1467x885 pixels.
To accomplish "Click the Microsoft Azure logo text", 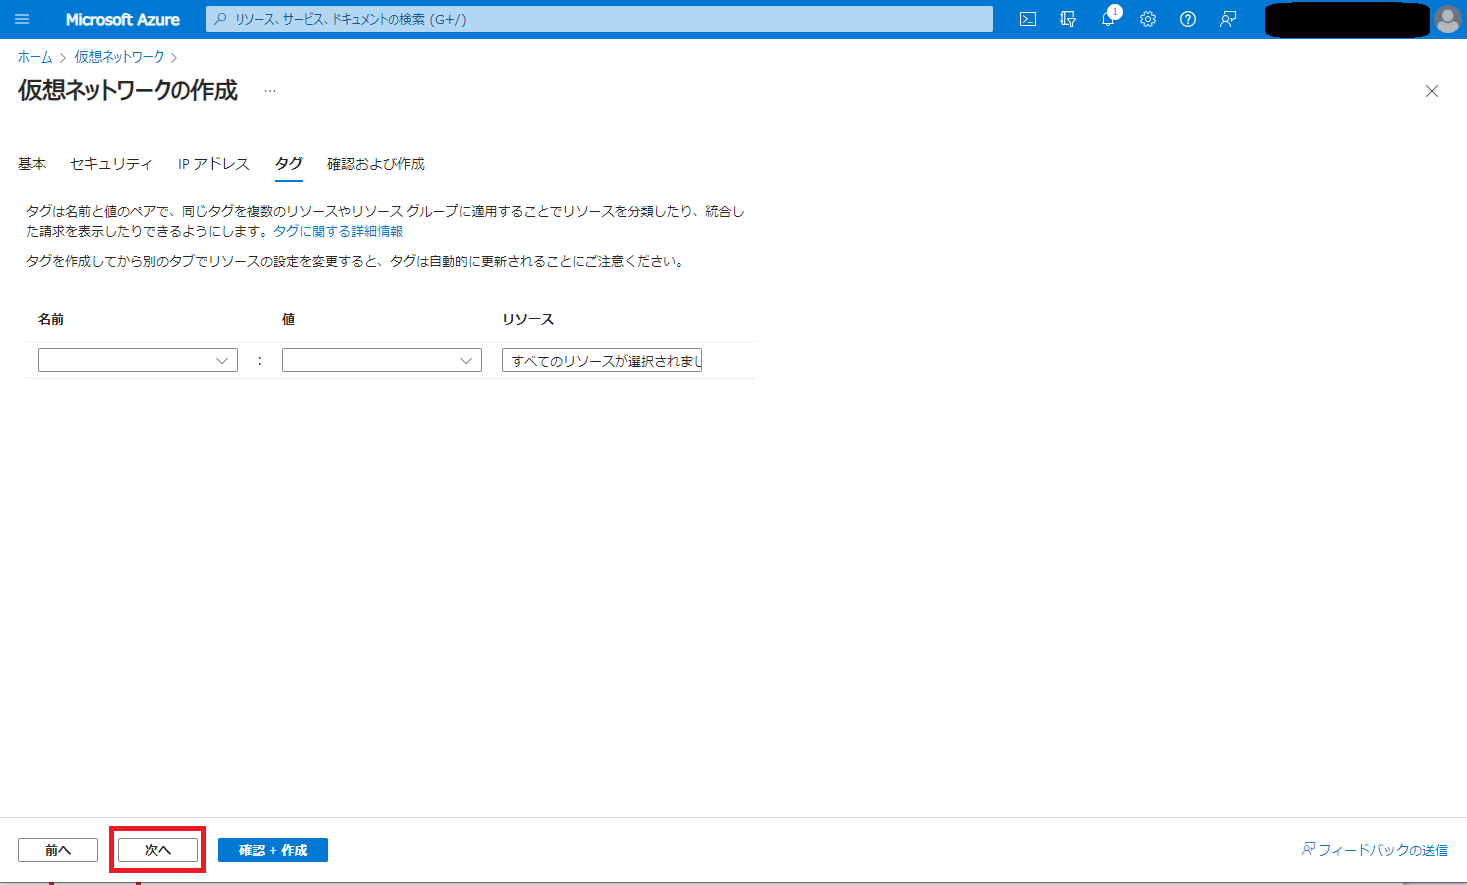I will click(x=122, y=19).
